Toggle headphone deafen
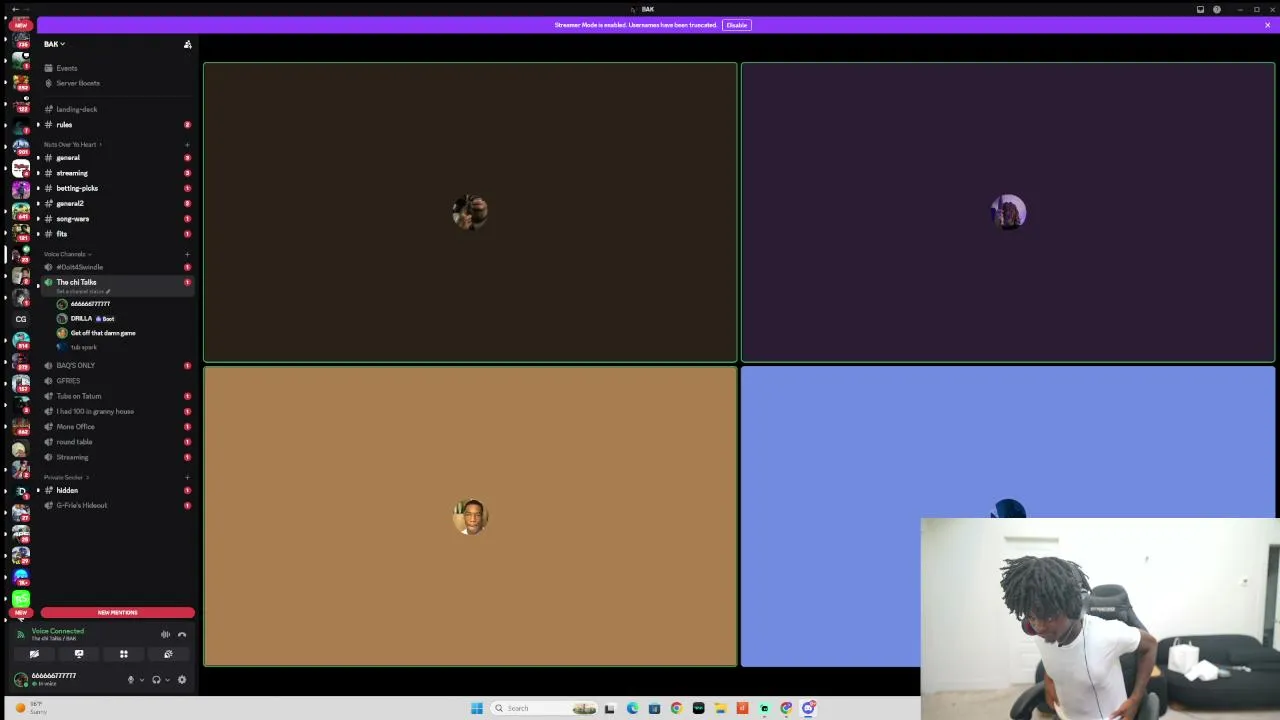Image resolution: width=1280 pixels, height=720 pixels. click(x=156, y=680)
